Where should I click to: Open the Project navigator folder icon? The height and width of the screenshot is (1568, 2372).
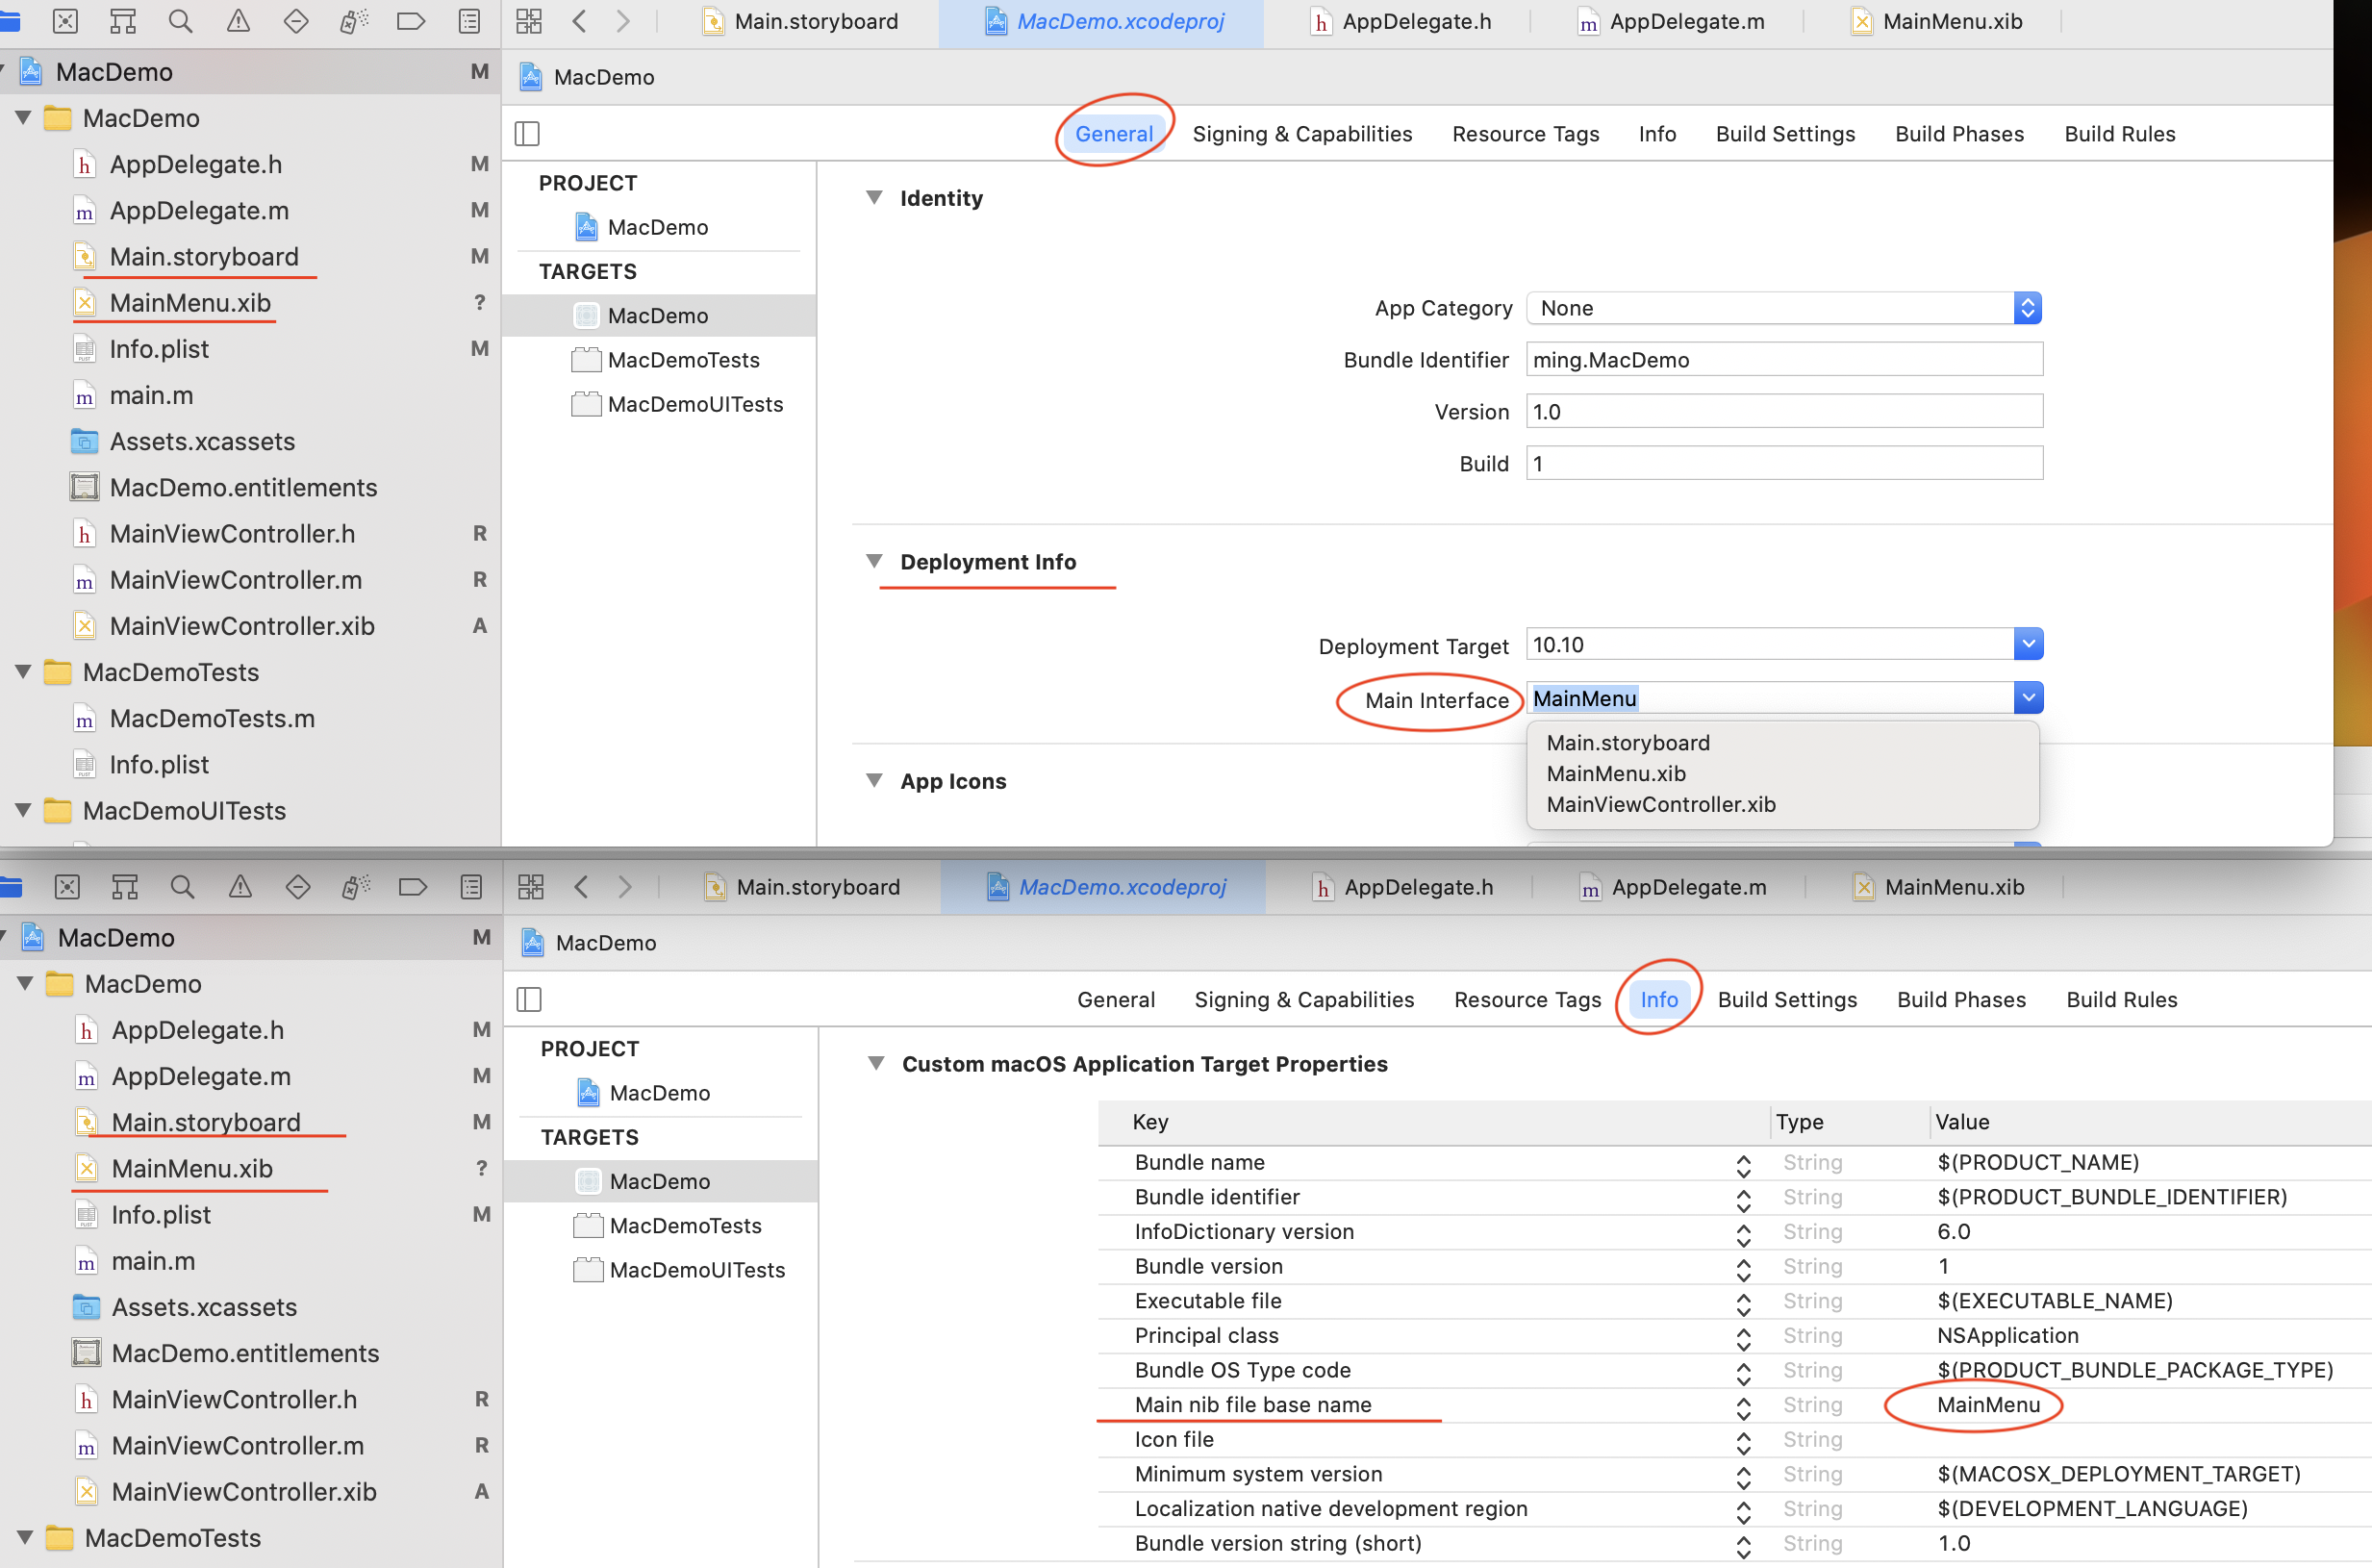coord(11,20)
